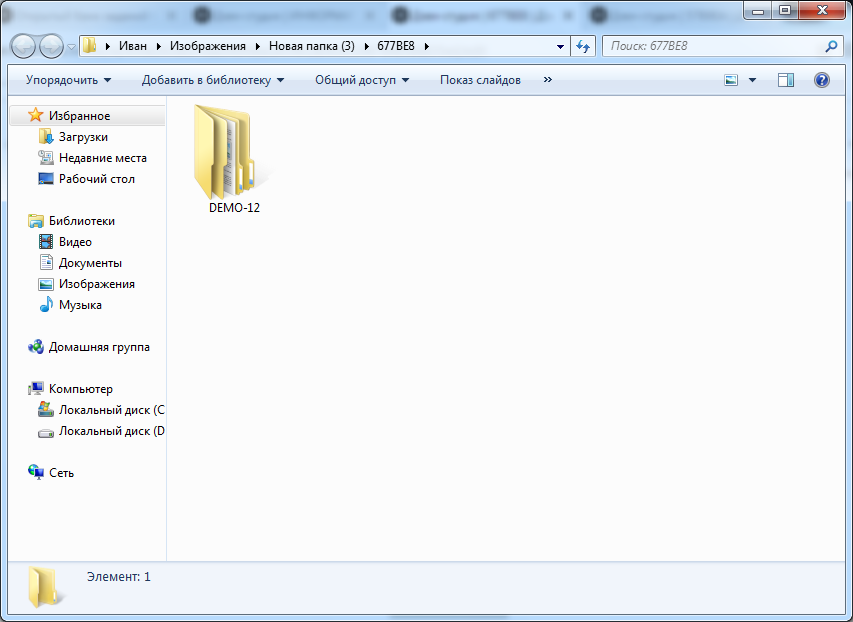Open Добавить в библиотеку menu

(x=213, y=80)
